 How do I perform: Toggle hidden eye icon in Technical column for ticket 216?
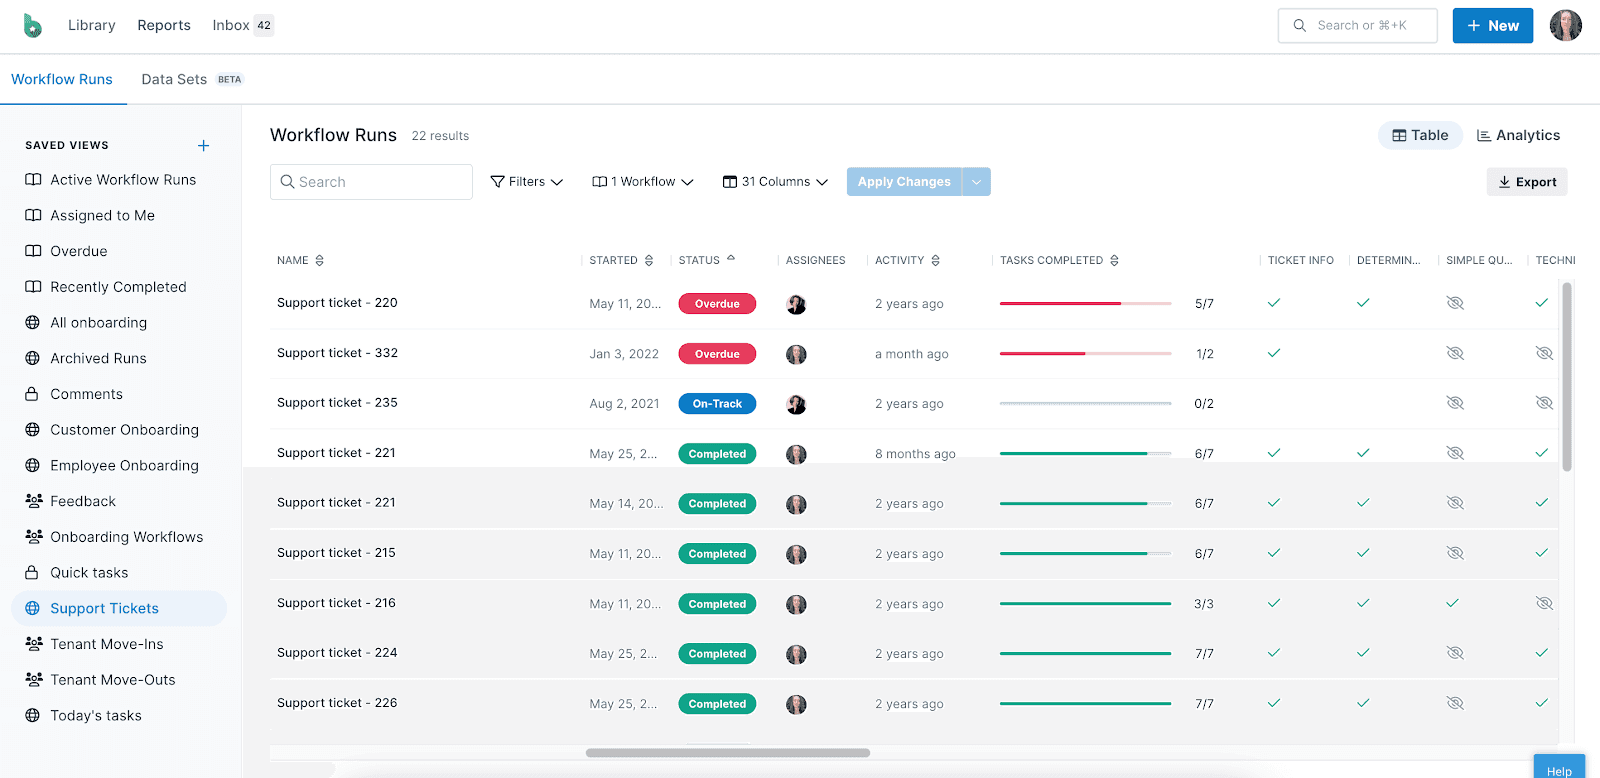click(x=1544, y=603)
